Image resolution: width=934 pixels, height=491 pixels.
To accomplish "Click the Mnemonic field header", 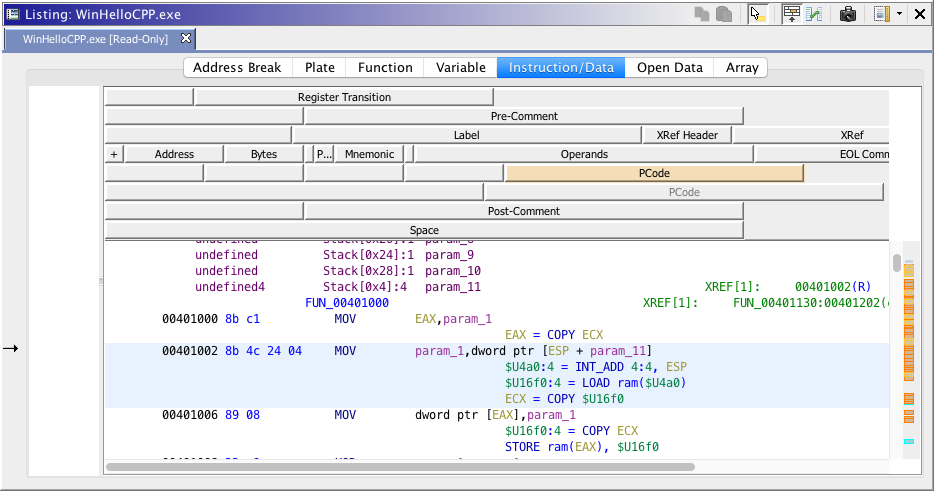I will [369, 154].
